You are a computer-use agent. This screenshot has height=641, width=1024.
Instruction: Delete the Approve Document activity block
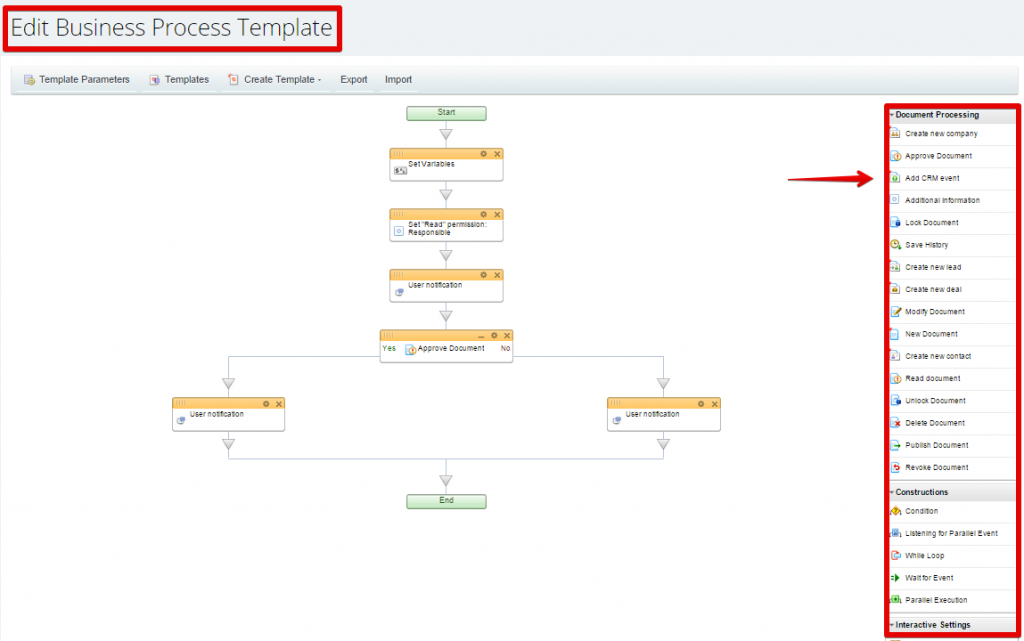[x=507, y=336]
